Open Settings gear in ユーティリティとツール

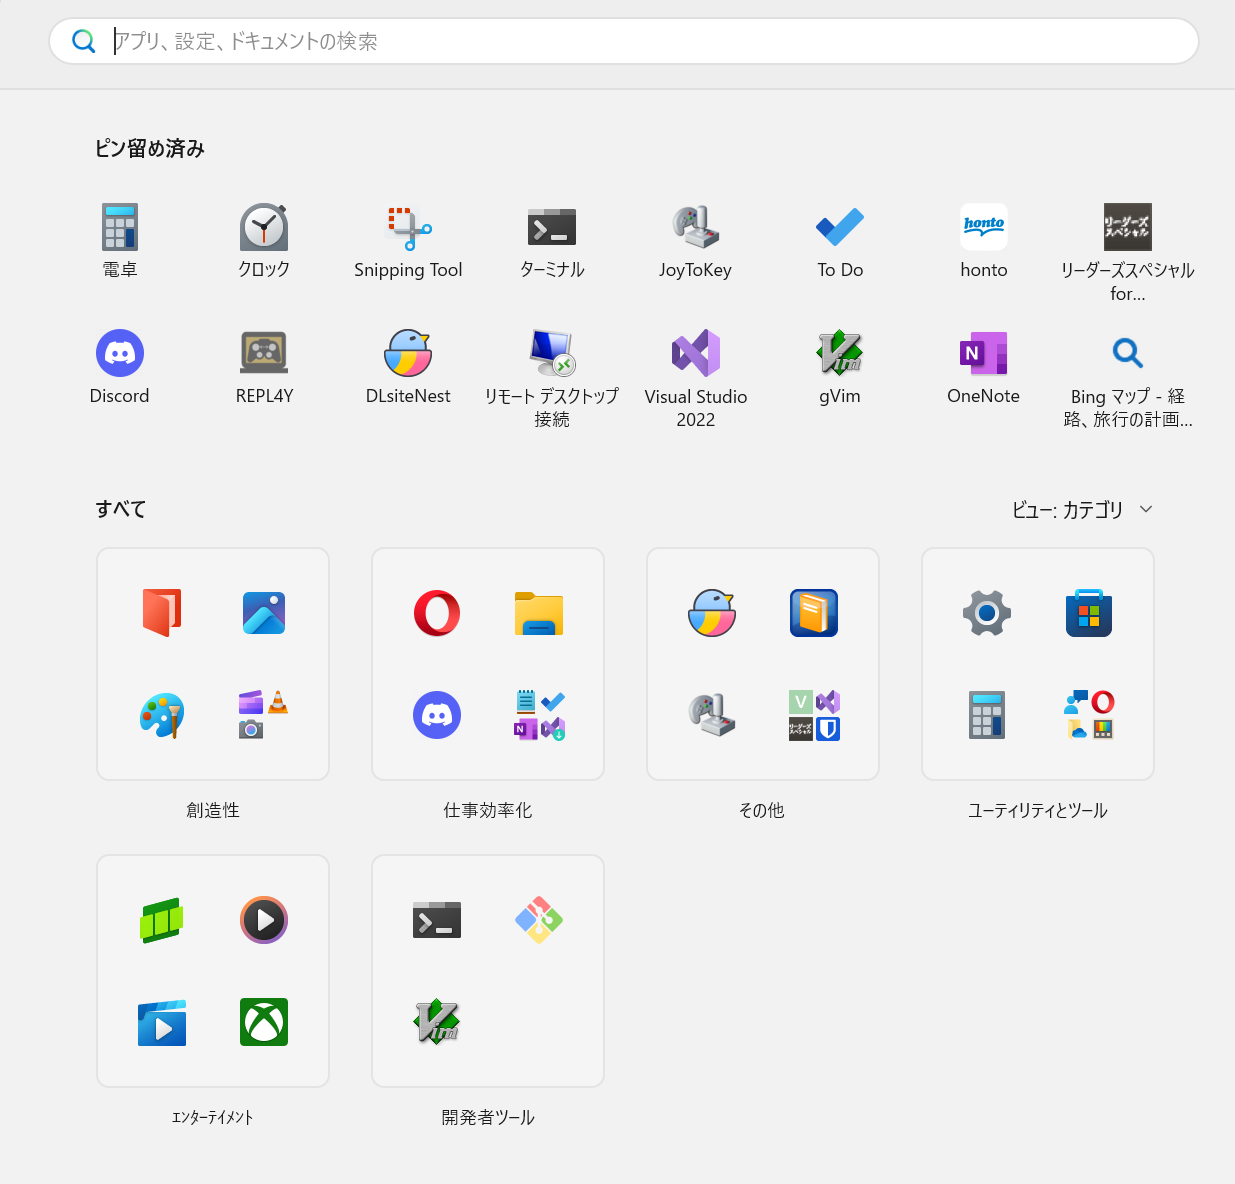[987, 613]
